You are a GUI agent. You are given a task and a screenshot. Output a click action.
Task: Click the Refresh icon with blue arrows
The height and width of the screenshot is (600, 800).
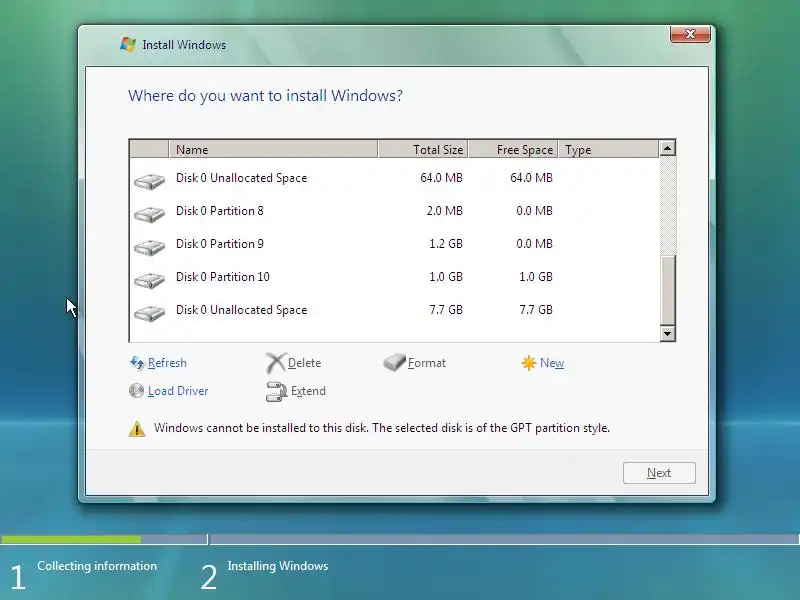(x=137, y=363)
